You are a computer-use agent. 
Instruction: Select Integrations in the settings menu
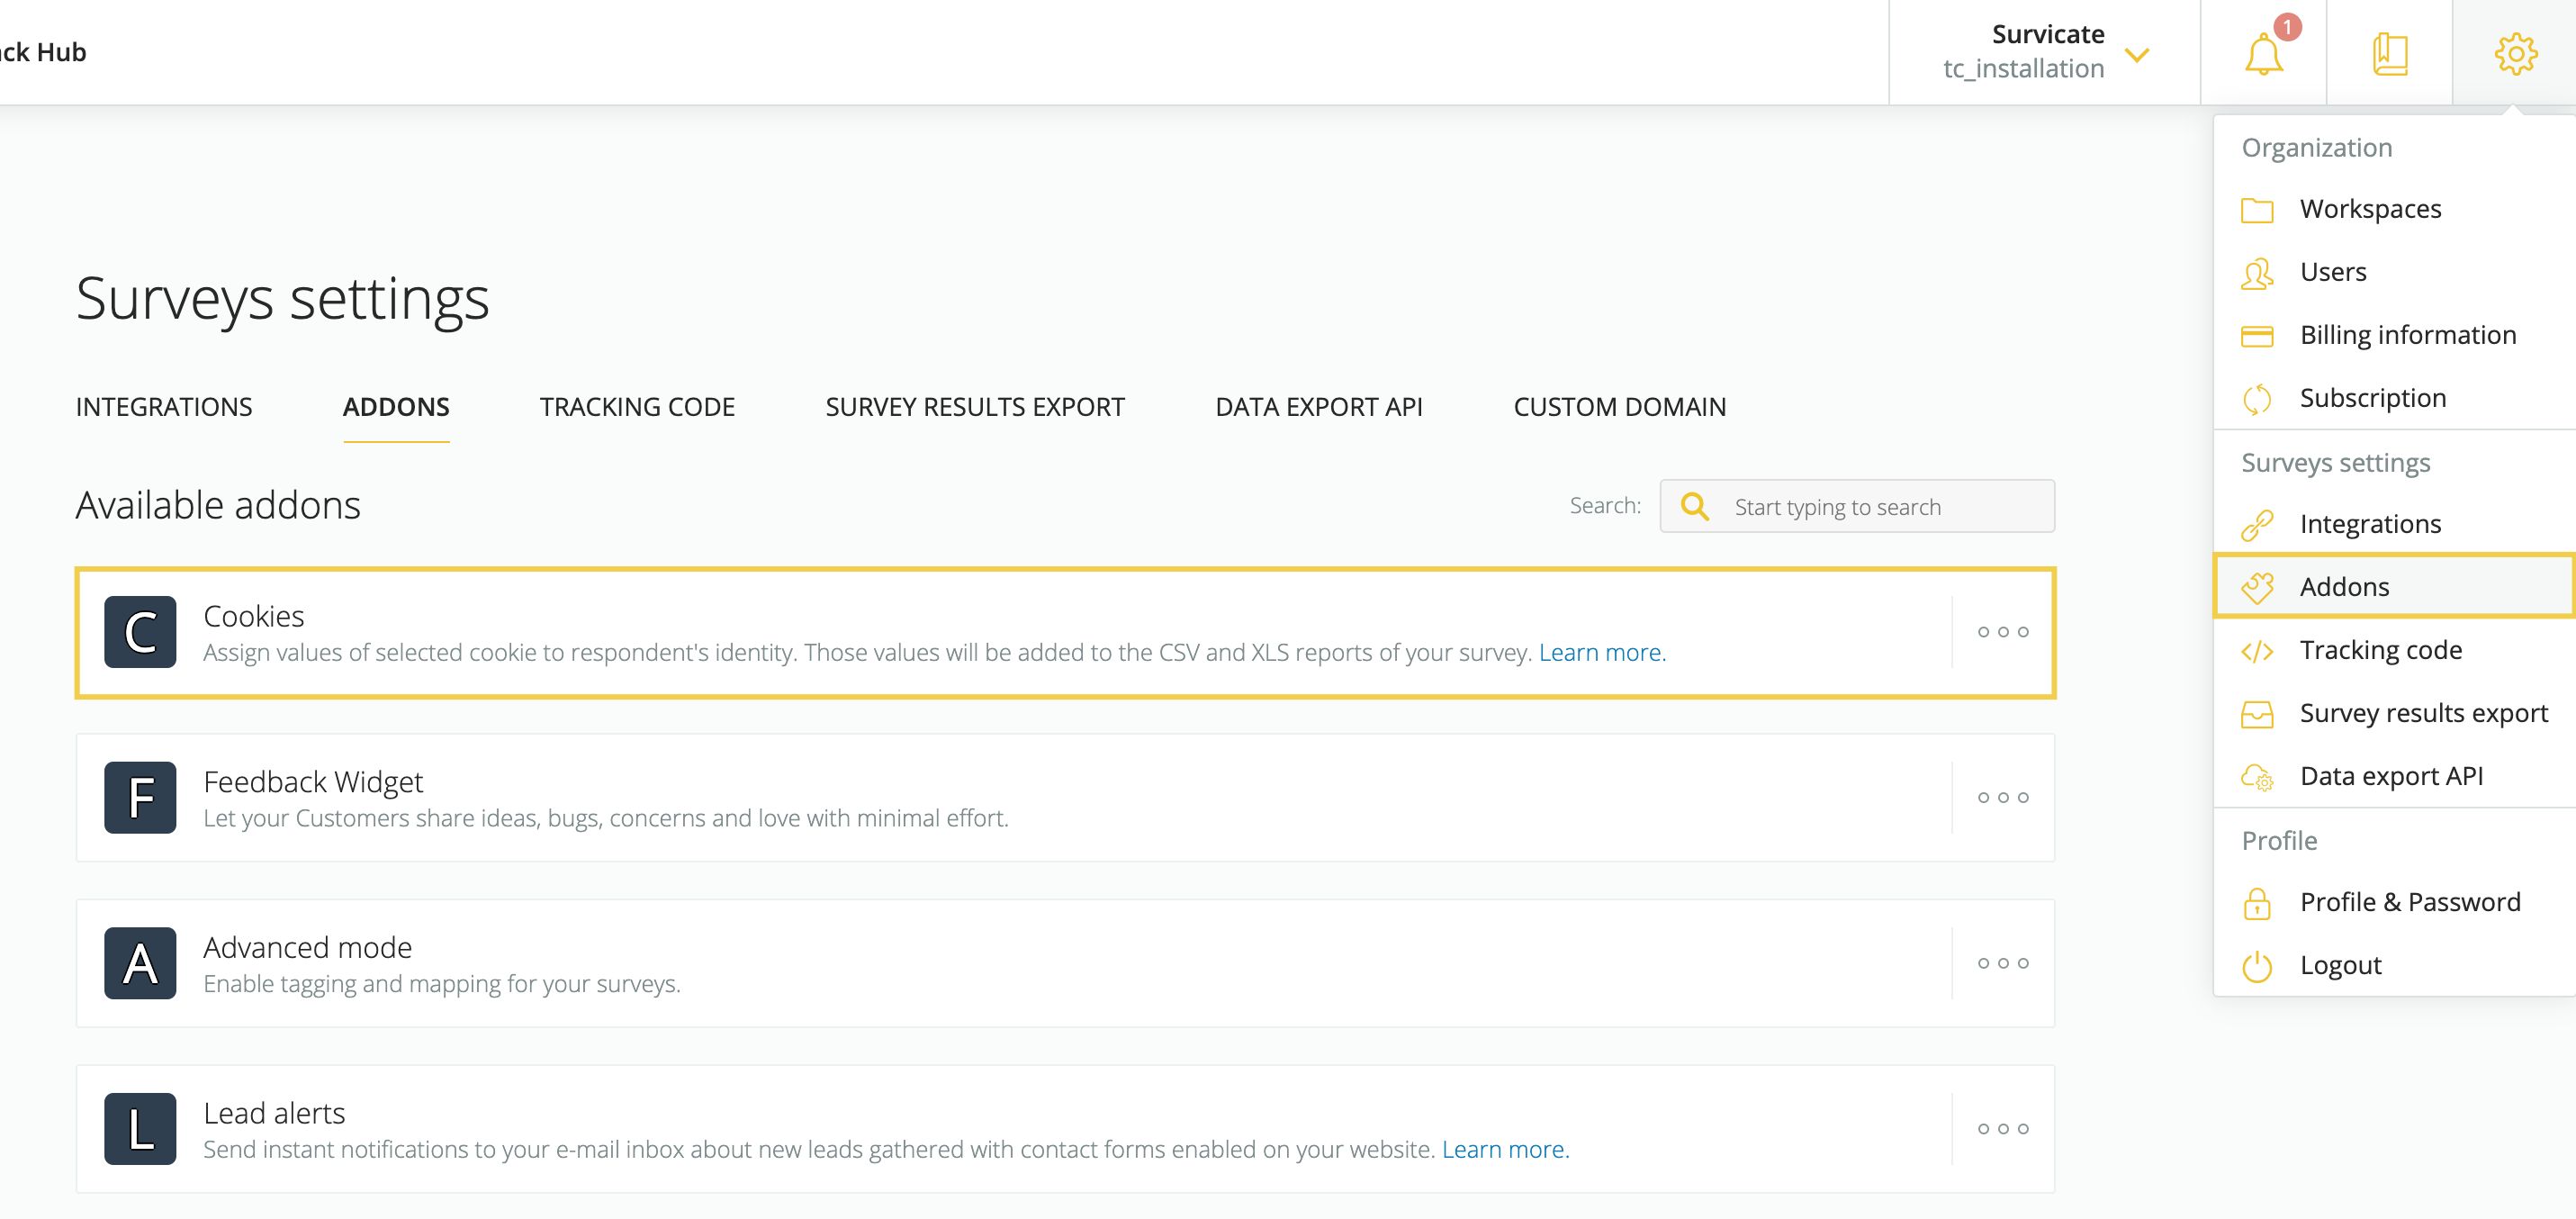[x=2394, y=525]
